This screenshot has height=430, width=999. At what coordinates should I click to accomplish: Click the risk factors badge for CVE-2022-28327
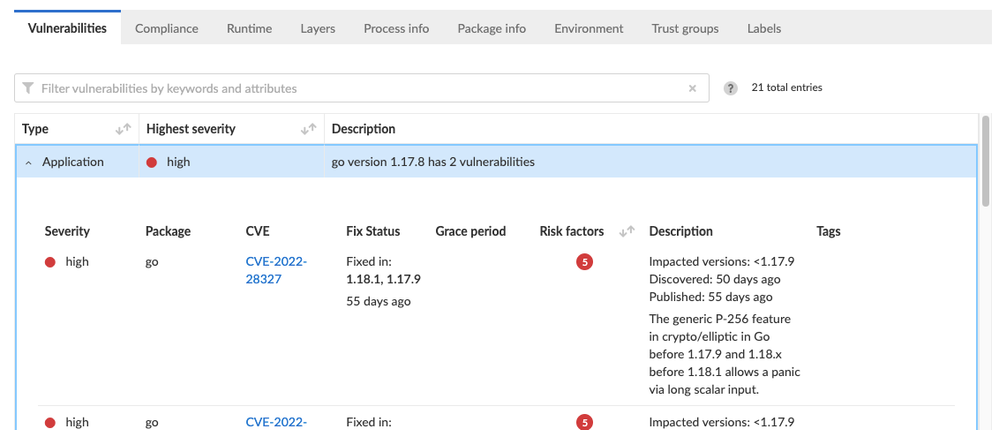pyautogui.click(x=585, y=262)
